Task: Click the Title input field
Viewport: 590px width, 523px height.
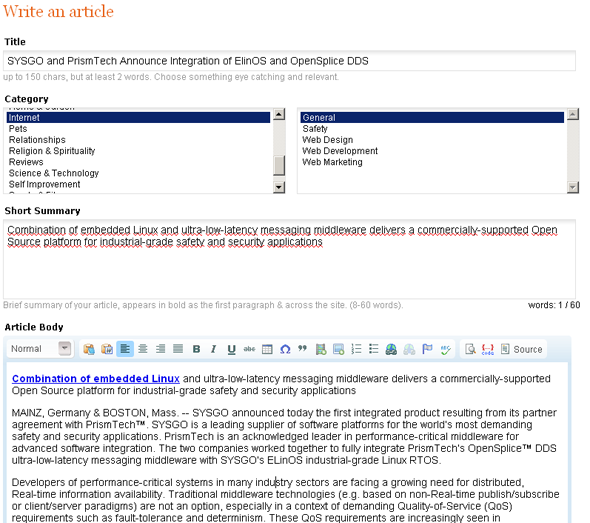Action: coord(289,61)
